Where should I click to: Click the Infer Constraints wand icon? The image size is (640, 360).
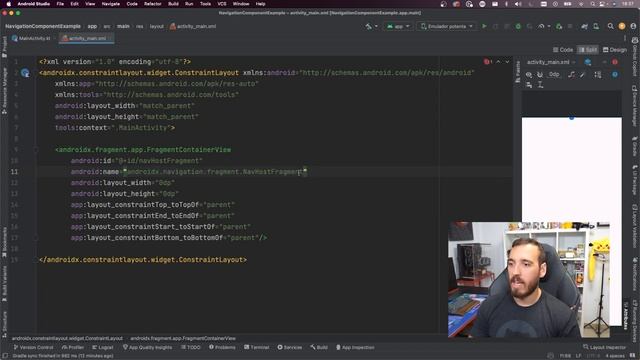click(x=583, y=75)
